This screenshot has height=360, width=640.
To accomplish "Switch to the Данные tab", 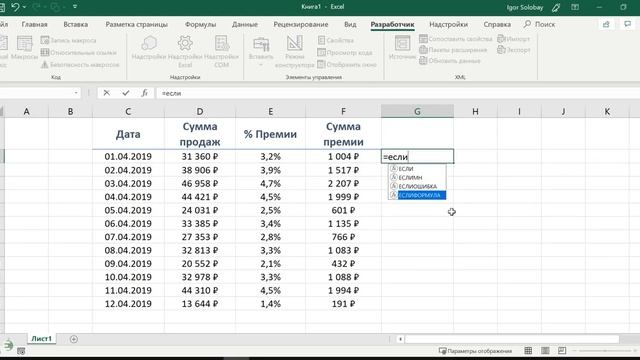I will click(x=244, y=24).
